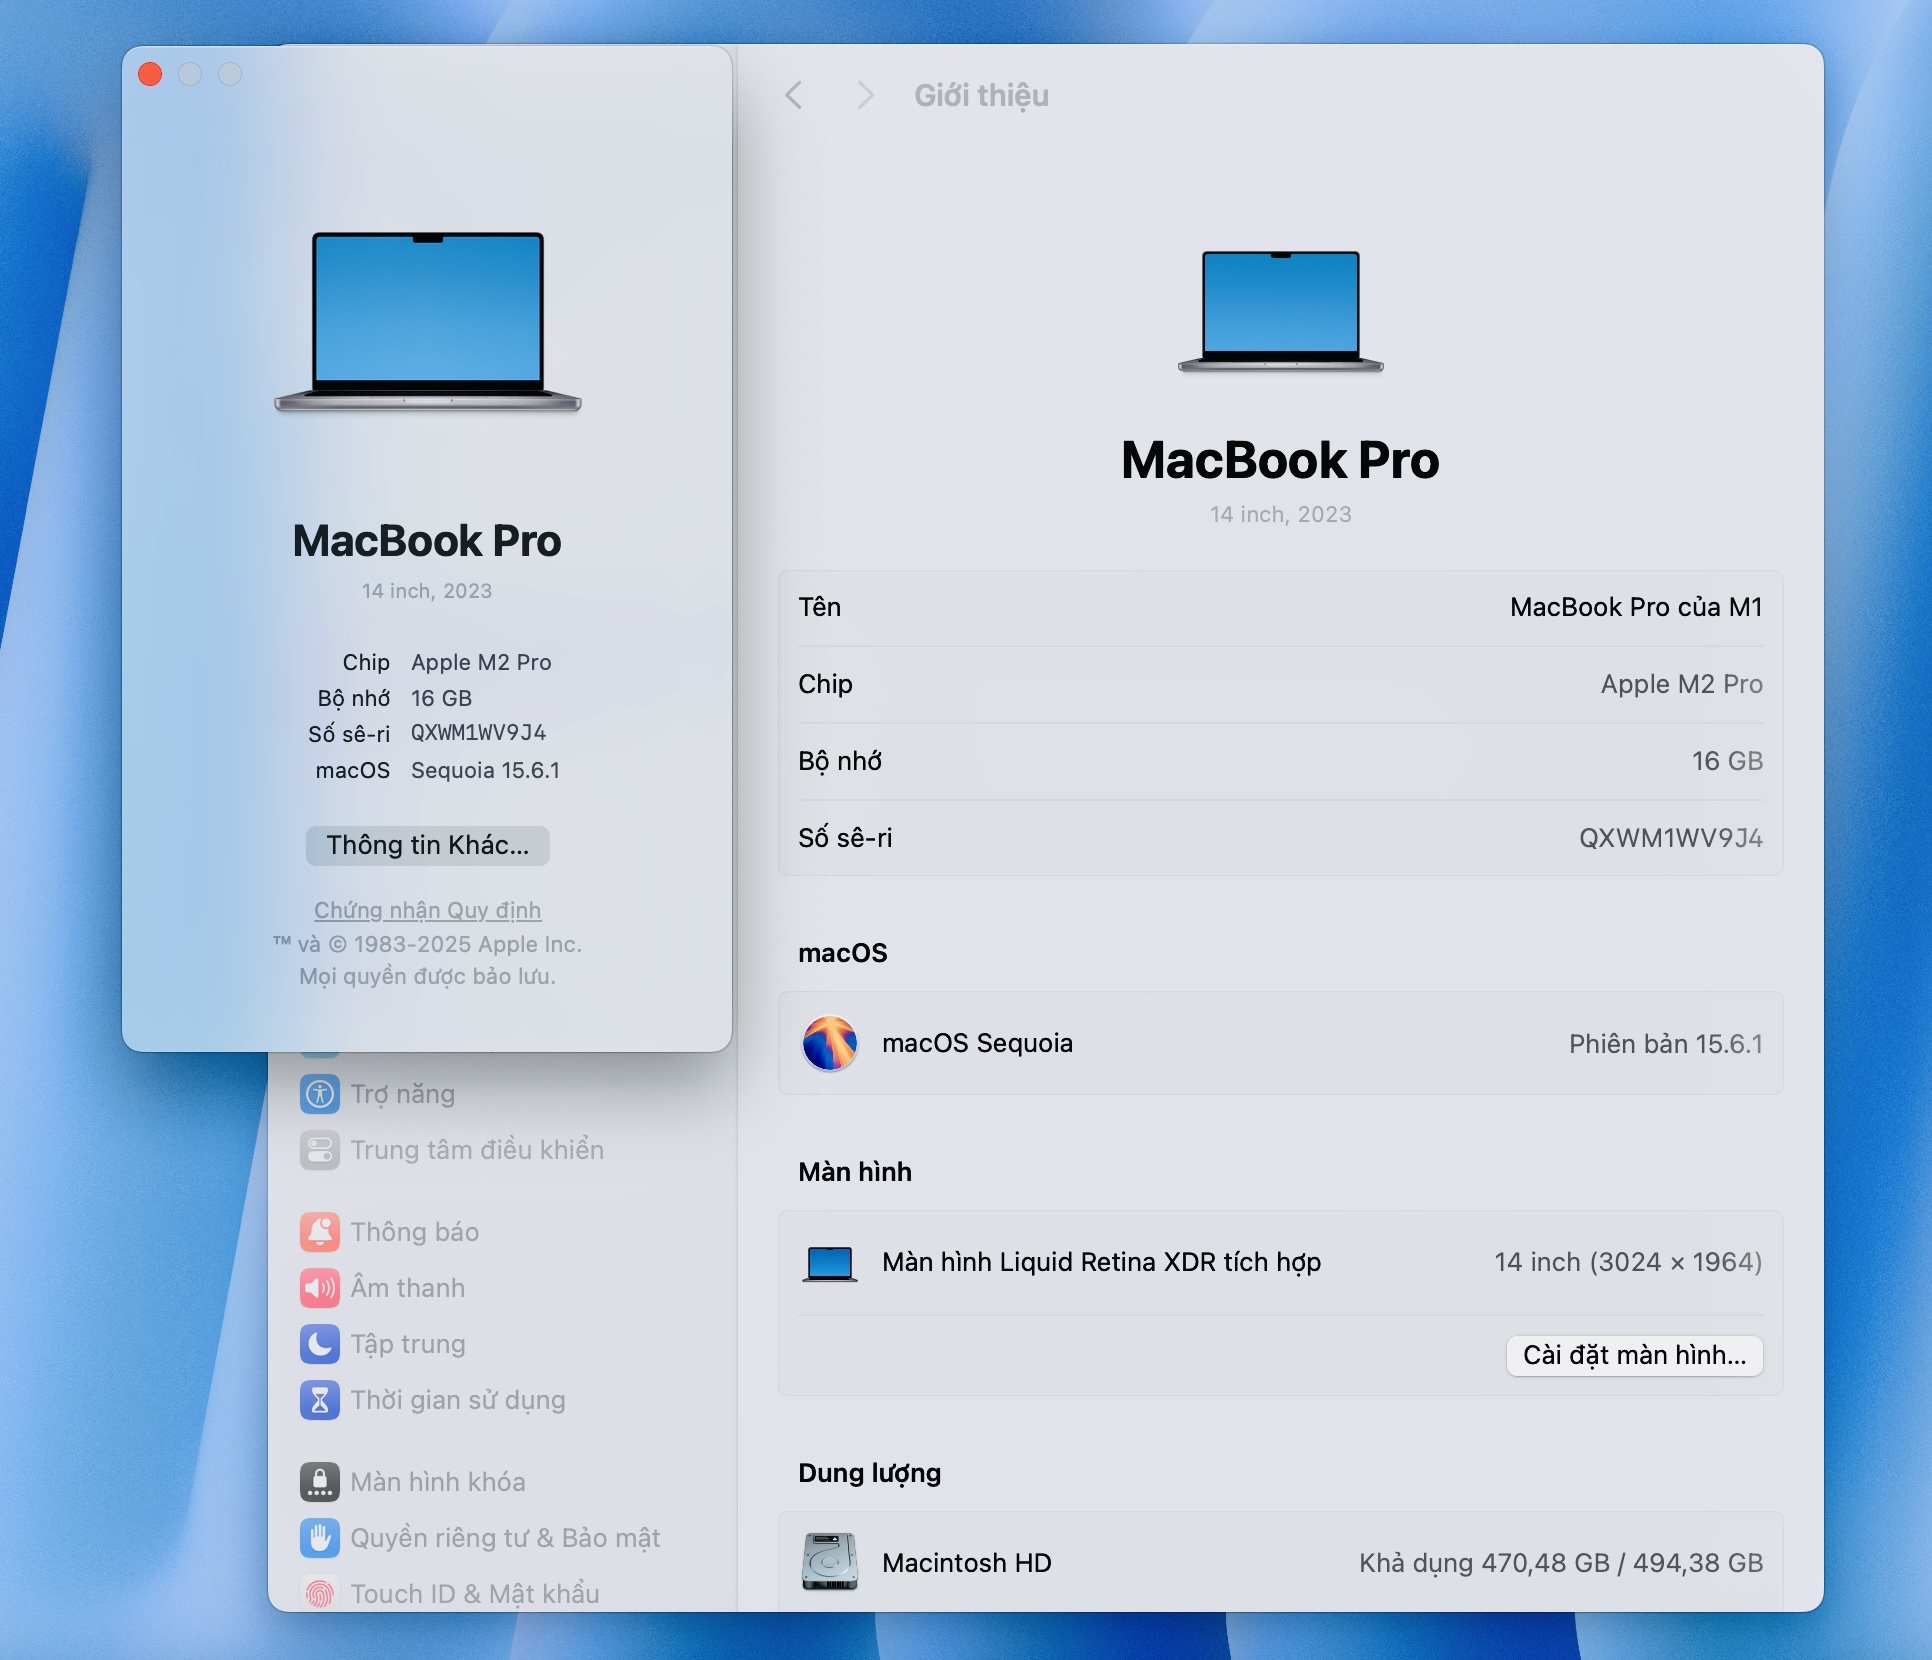Click the Touch ID fingerprint icon
This screenshot has height=1660, width=1932.
319,1592
